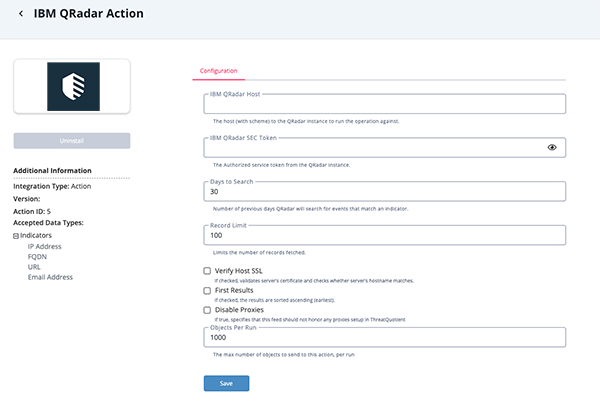
Task: Select the FQDN data type
Action: [x=37, y=257]
